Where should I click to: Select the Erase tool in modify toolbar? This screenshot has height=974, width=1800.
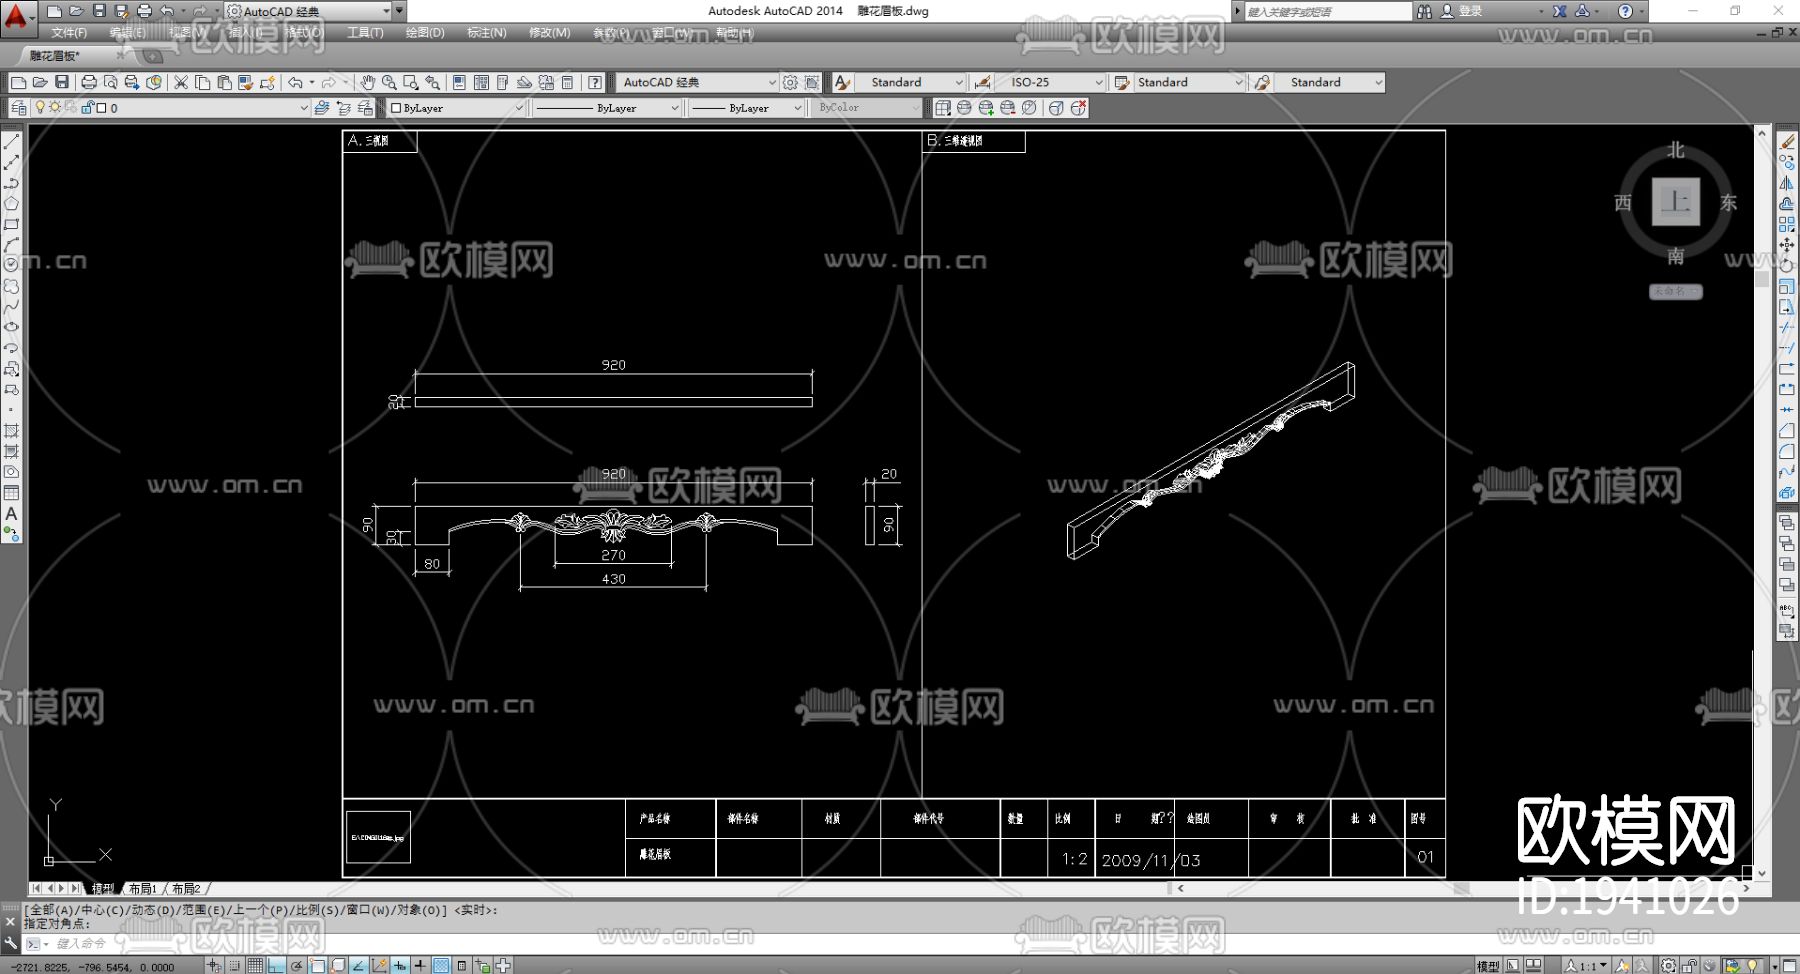(1787, 142)
